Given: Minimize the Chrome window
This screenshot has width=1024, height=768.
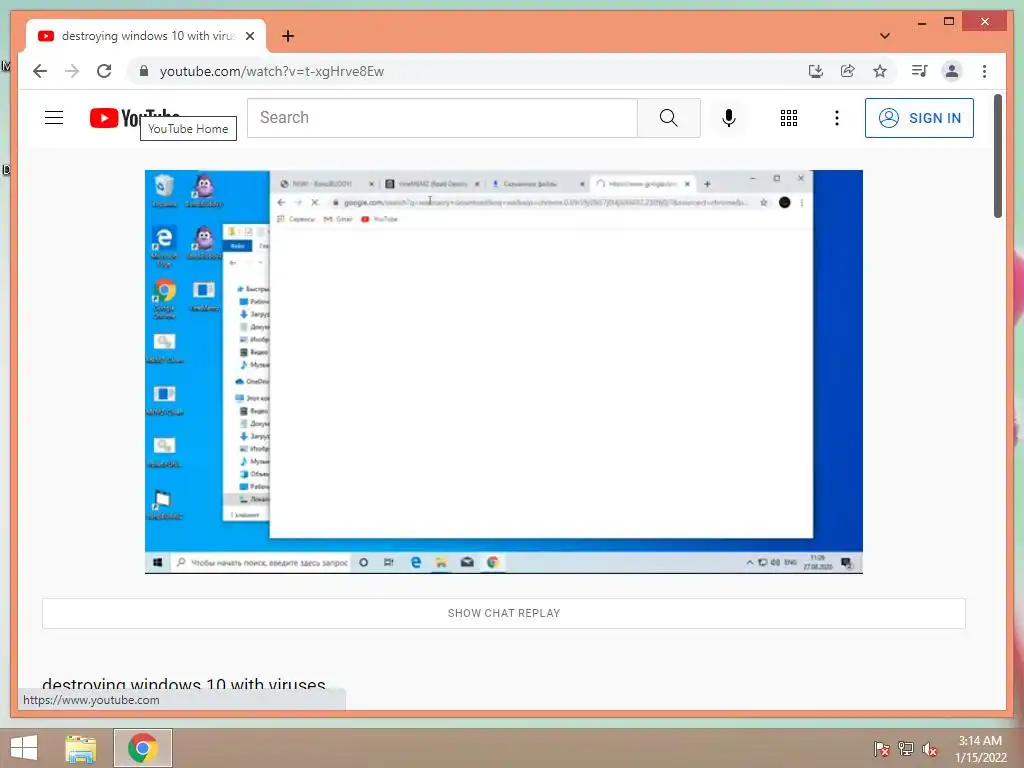Looking at the screenshot, I should [921, 22].
